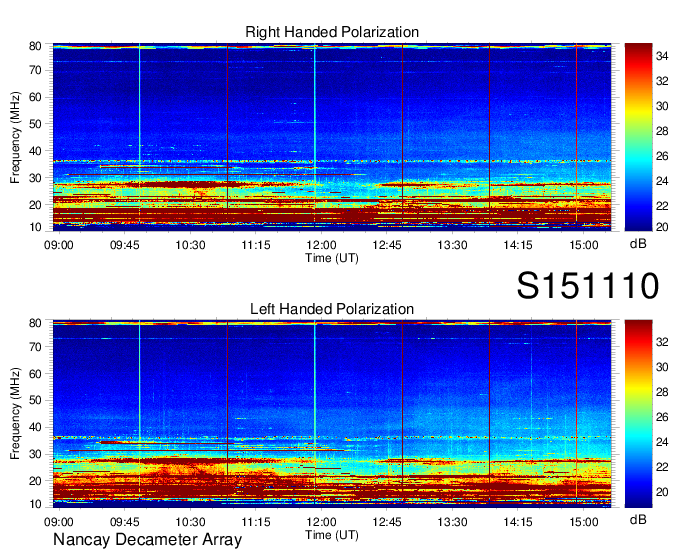Click time tick 14:15 under Left Handed plot
This screenshot has height=552, width=680.
pos(518,522)
